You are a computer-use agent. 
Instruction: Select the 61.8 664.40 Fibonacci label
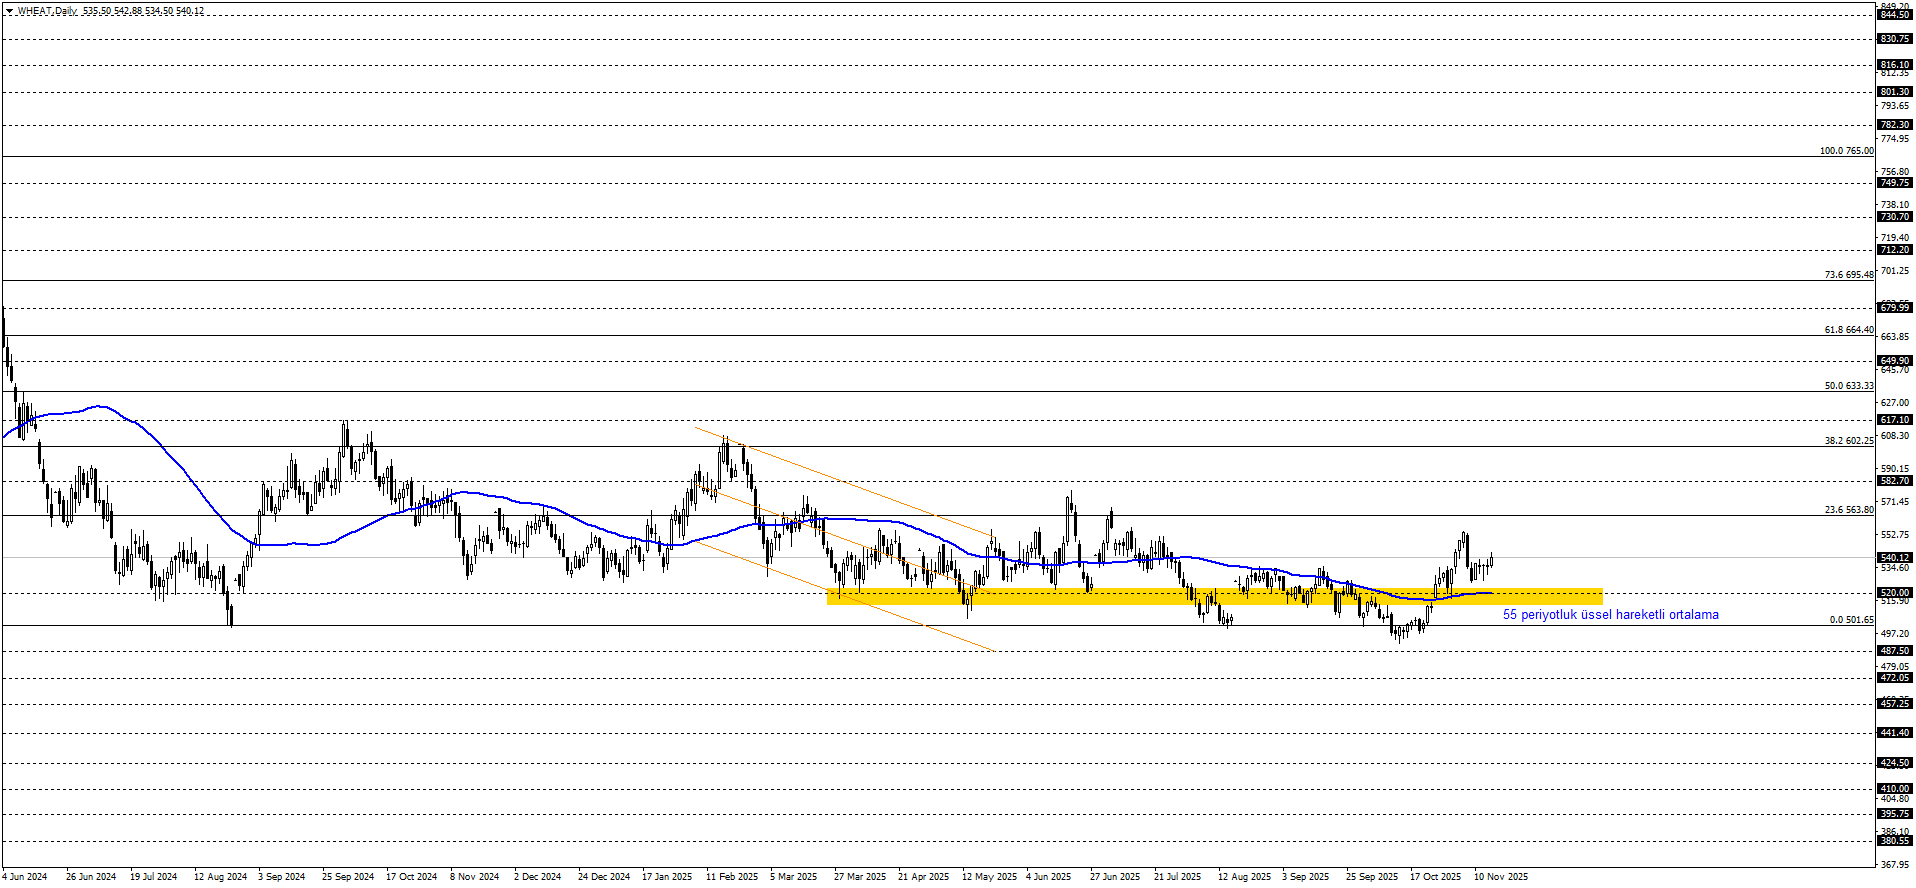1848,330
